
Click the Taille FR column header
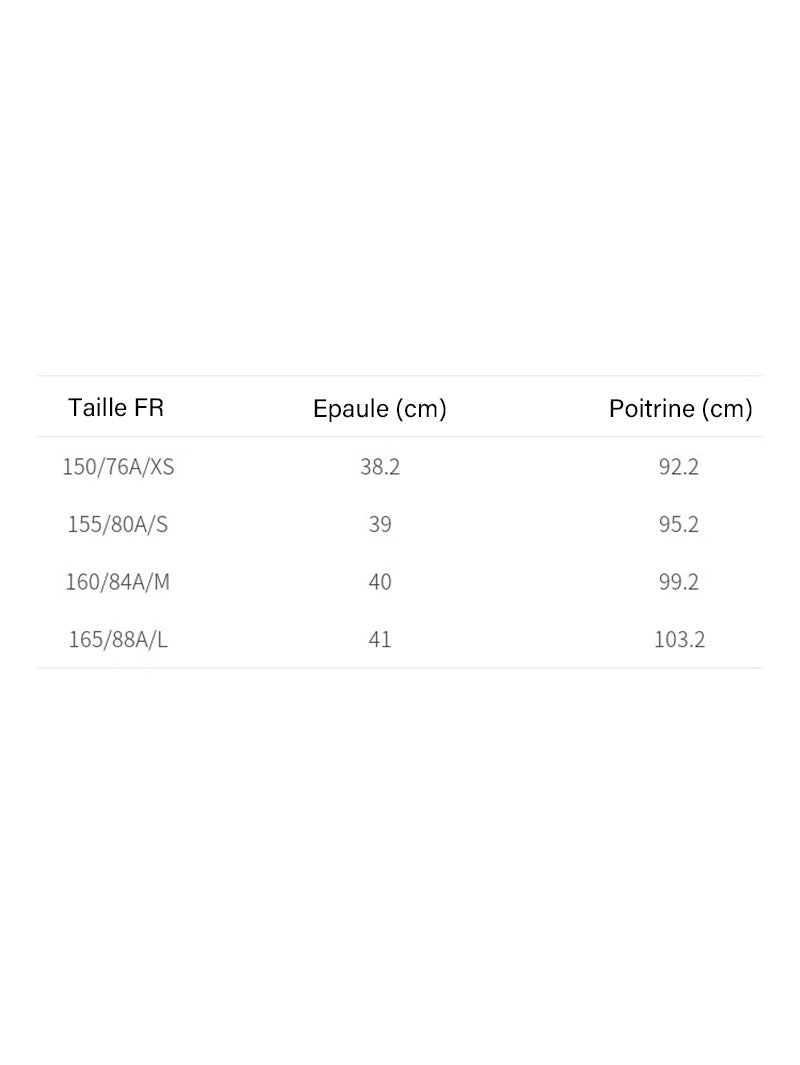coord(116,408)
